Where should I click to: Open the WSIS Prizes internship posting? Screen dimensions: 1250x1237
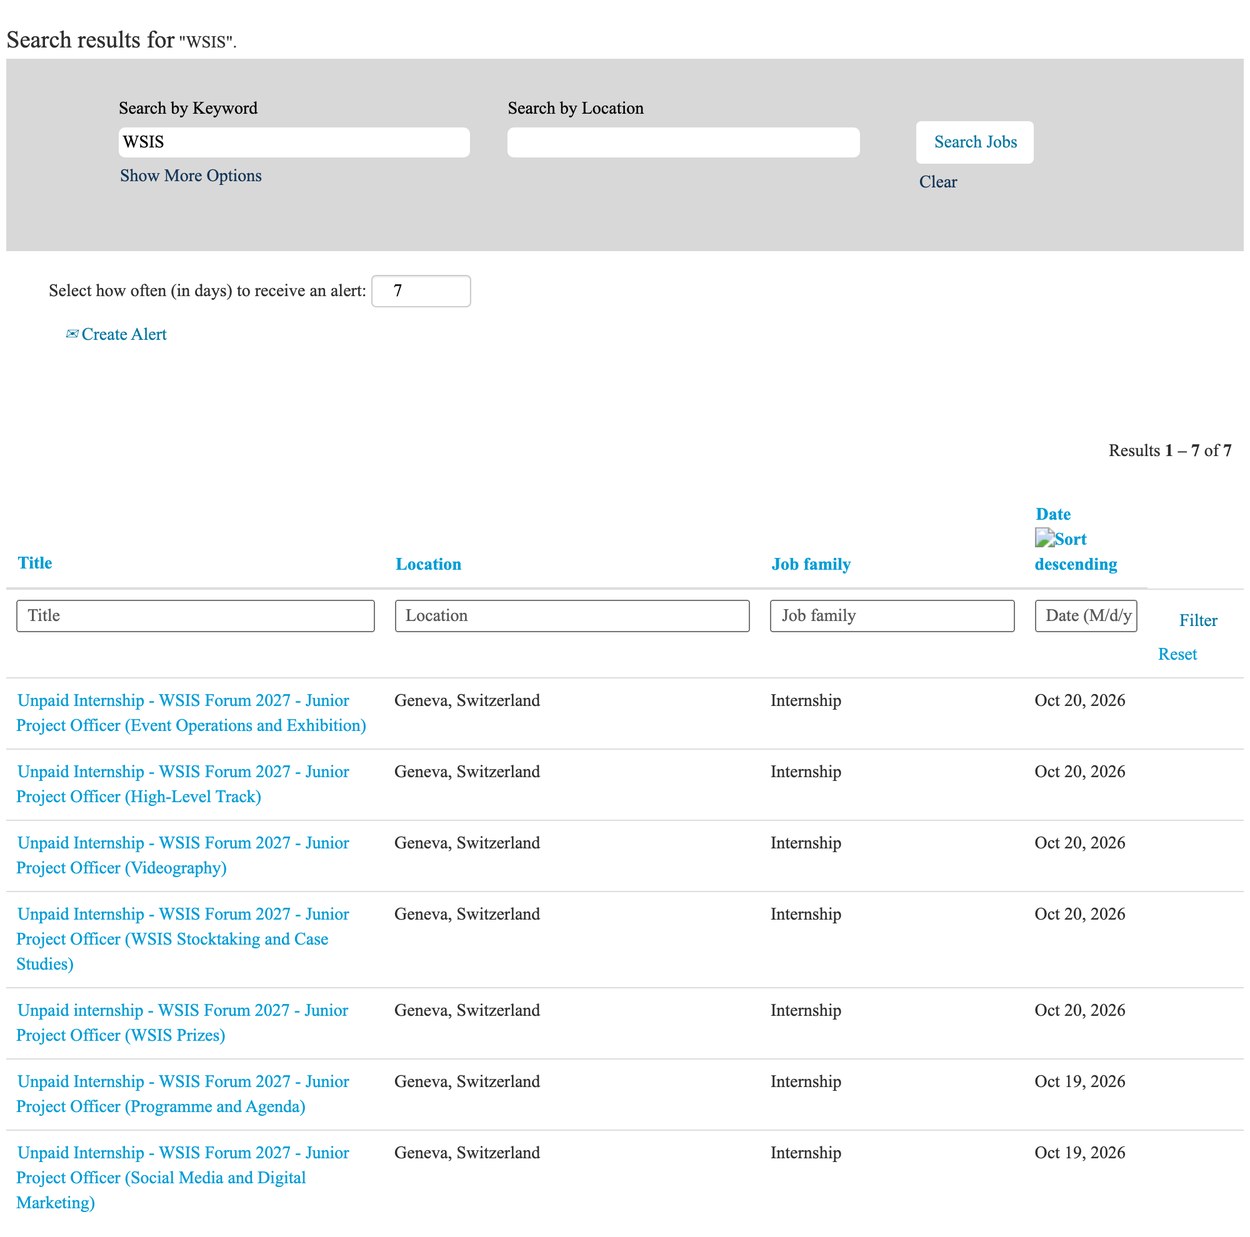point(183,1023)
